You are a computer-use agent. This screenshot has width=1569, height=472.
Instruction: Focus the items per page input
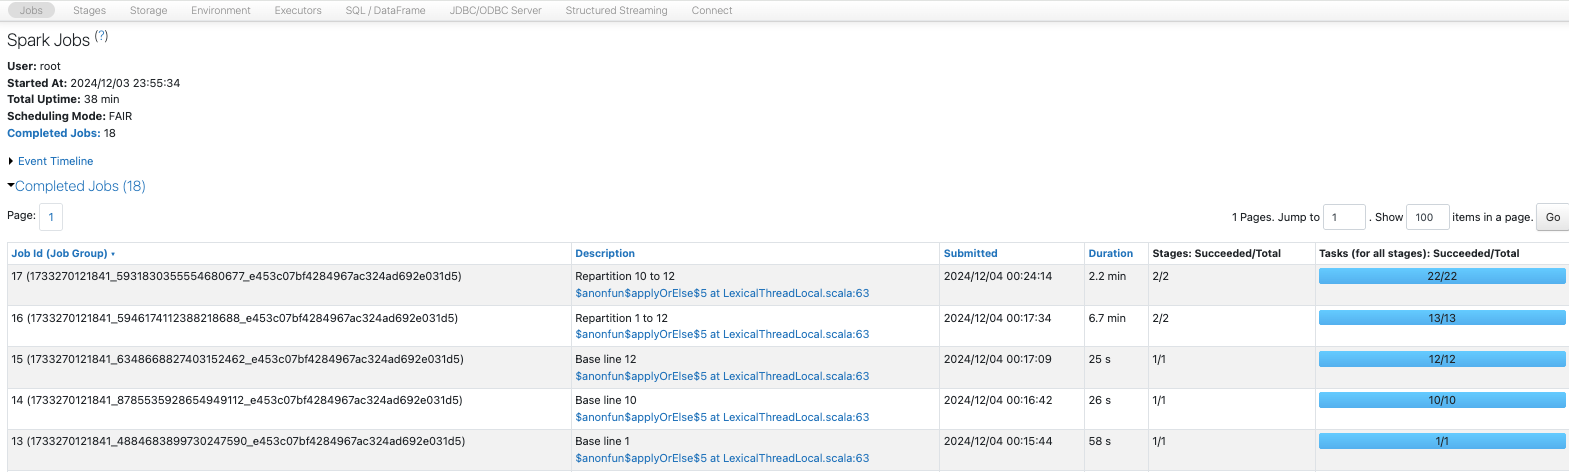(x=1427, y=217)
